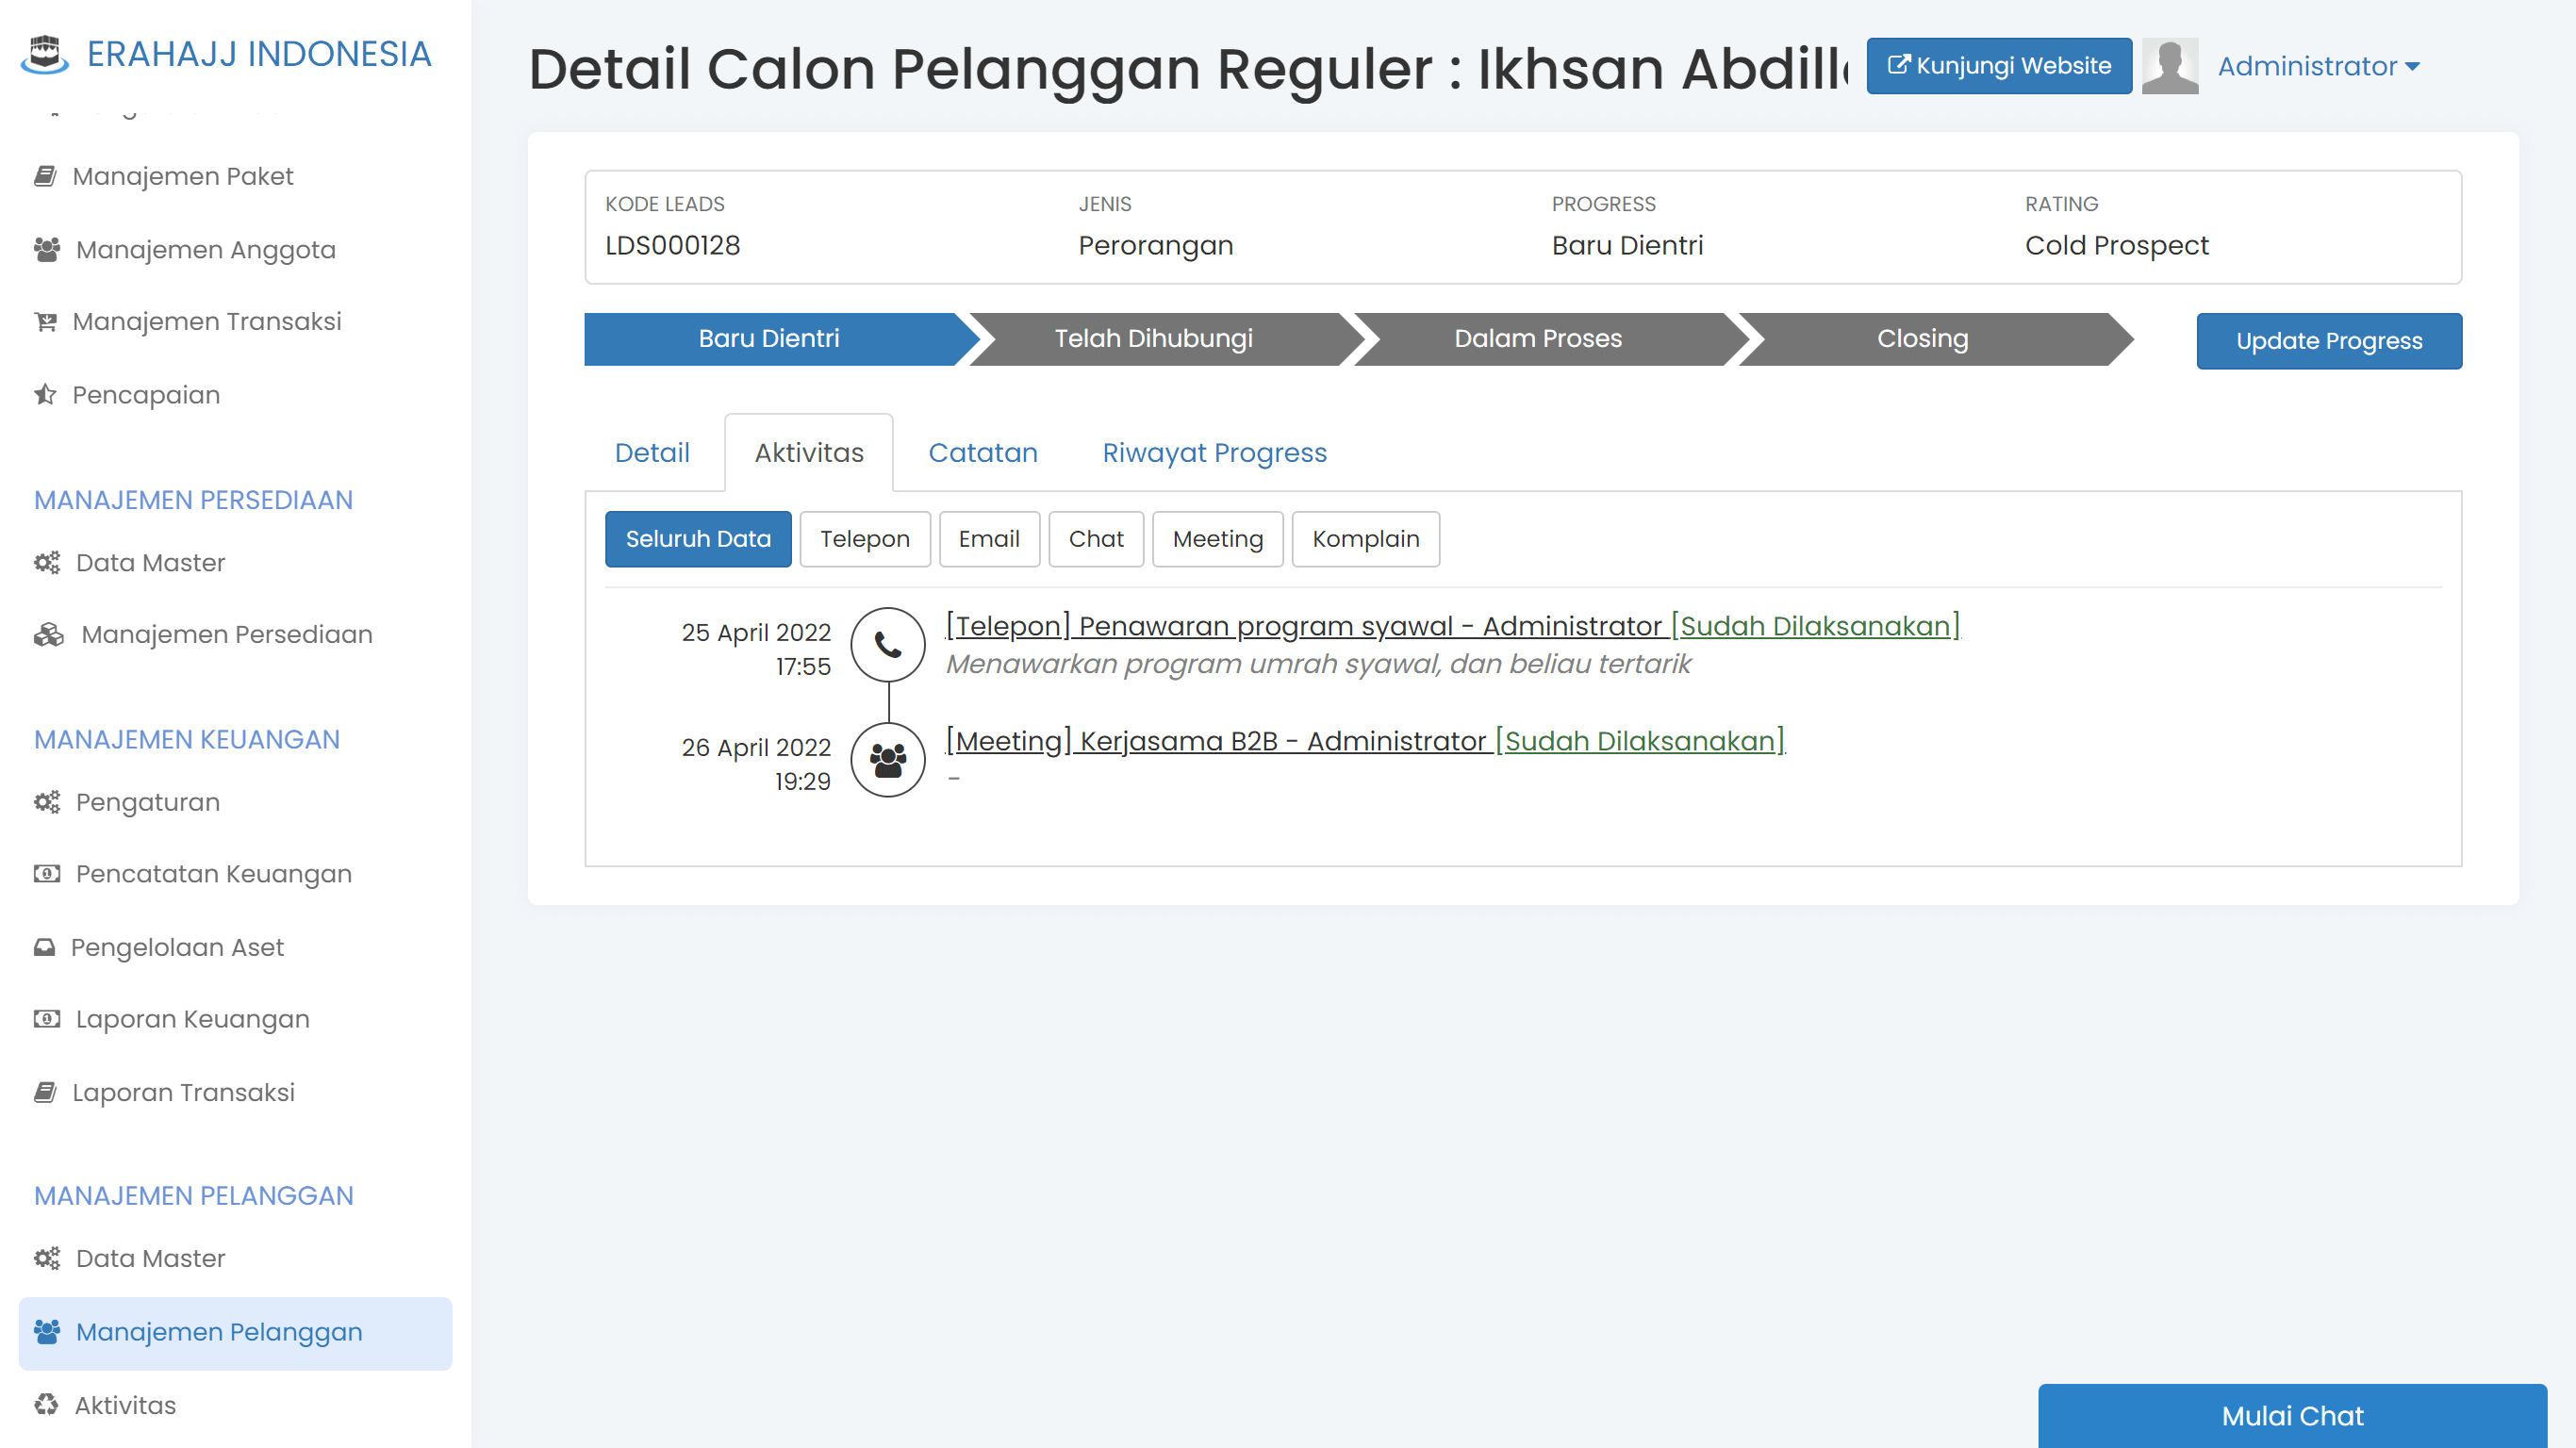This screenshot has width=2576, height=1448.
Task: Select the Data Master gear icon
Action: (x=45, y=562)
